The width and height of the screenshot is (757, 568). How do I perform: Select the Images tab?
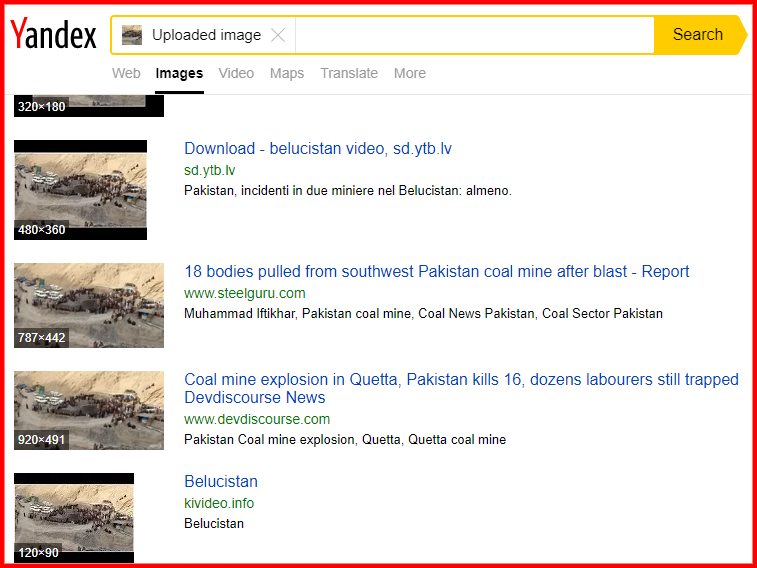pyautogui.click(x=179, y=73)
